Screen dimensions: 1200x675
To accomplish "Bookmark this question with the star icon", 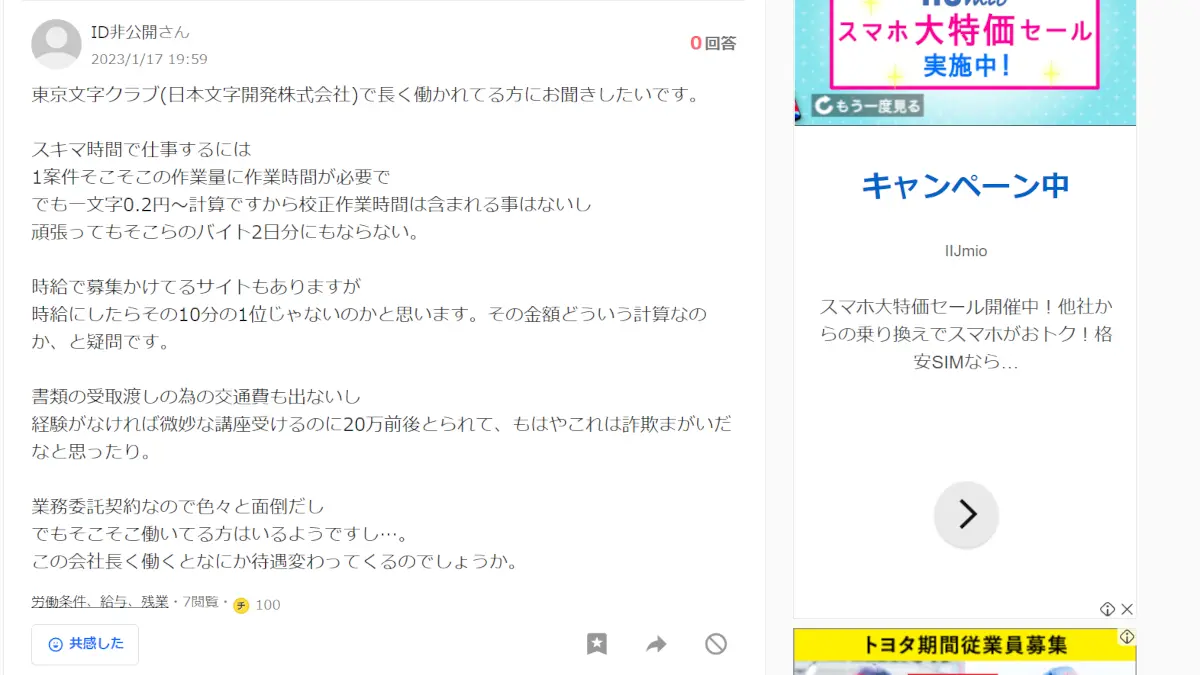I will tap(597, 644).
